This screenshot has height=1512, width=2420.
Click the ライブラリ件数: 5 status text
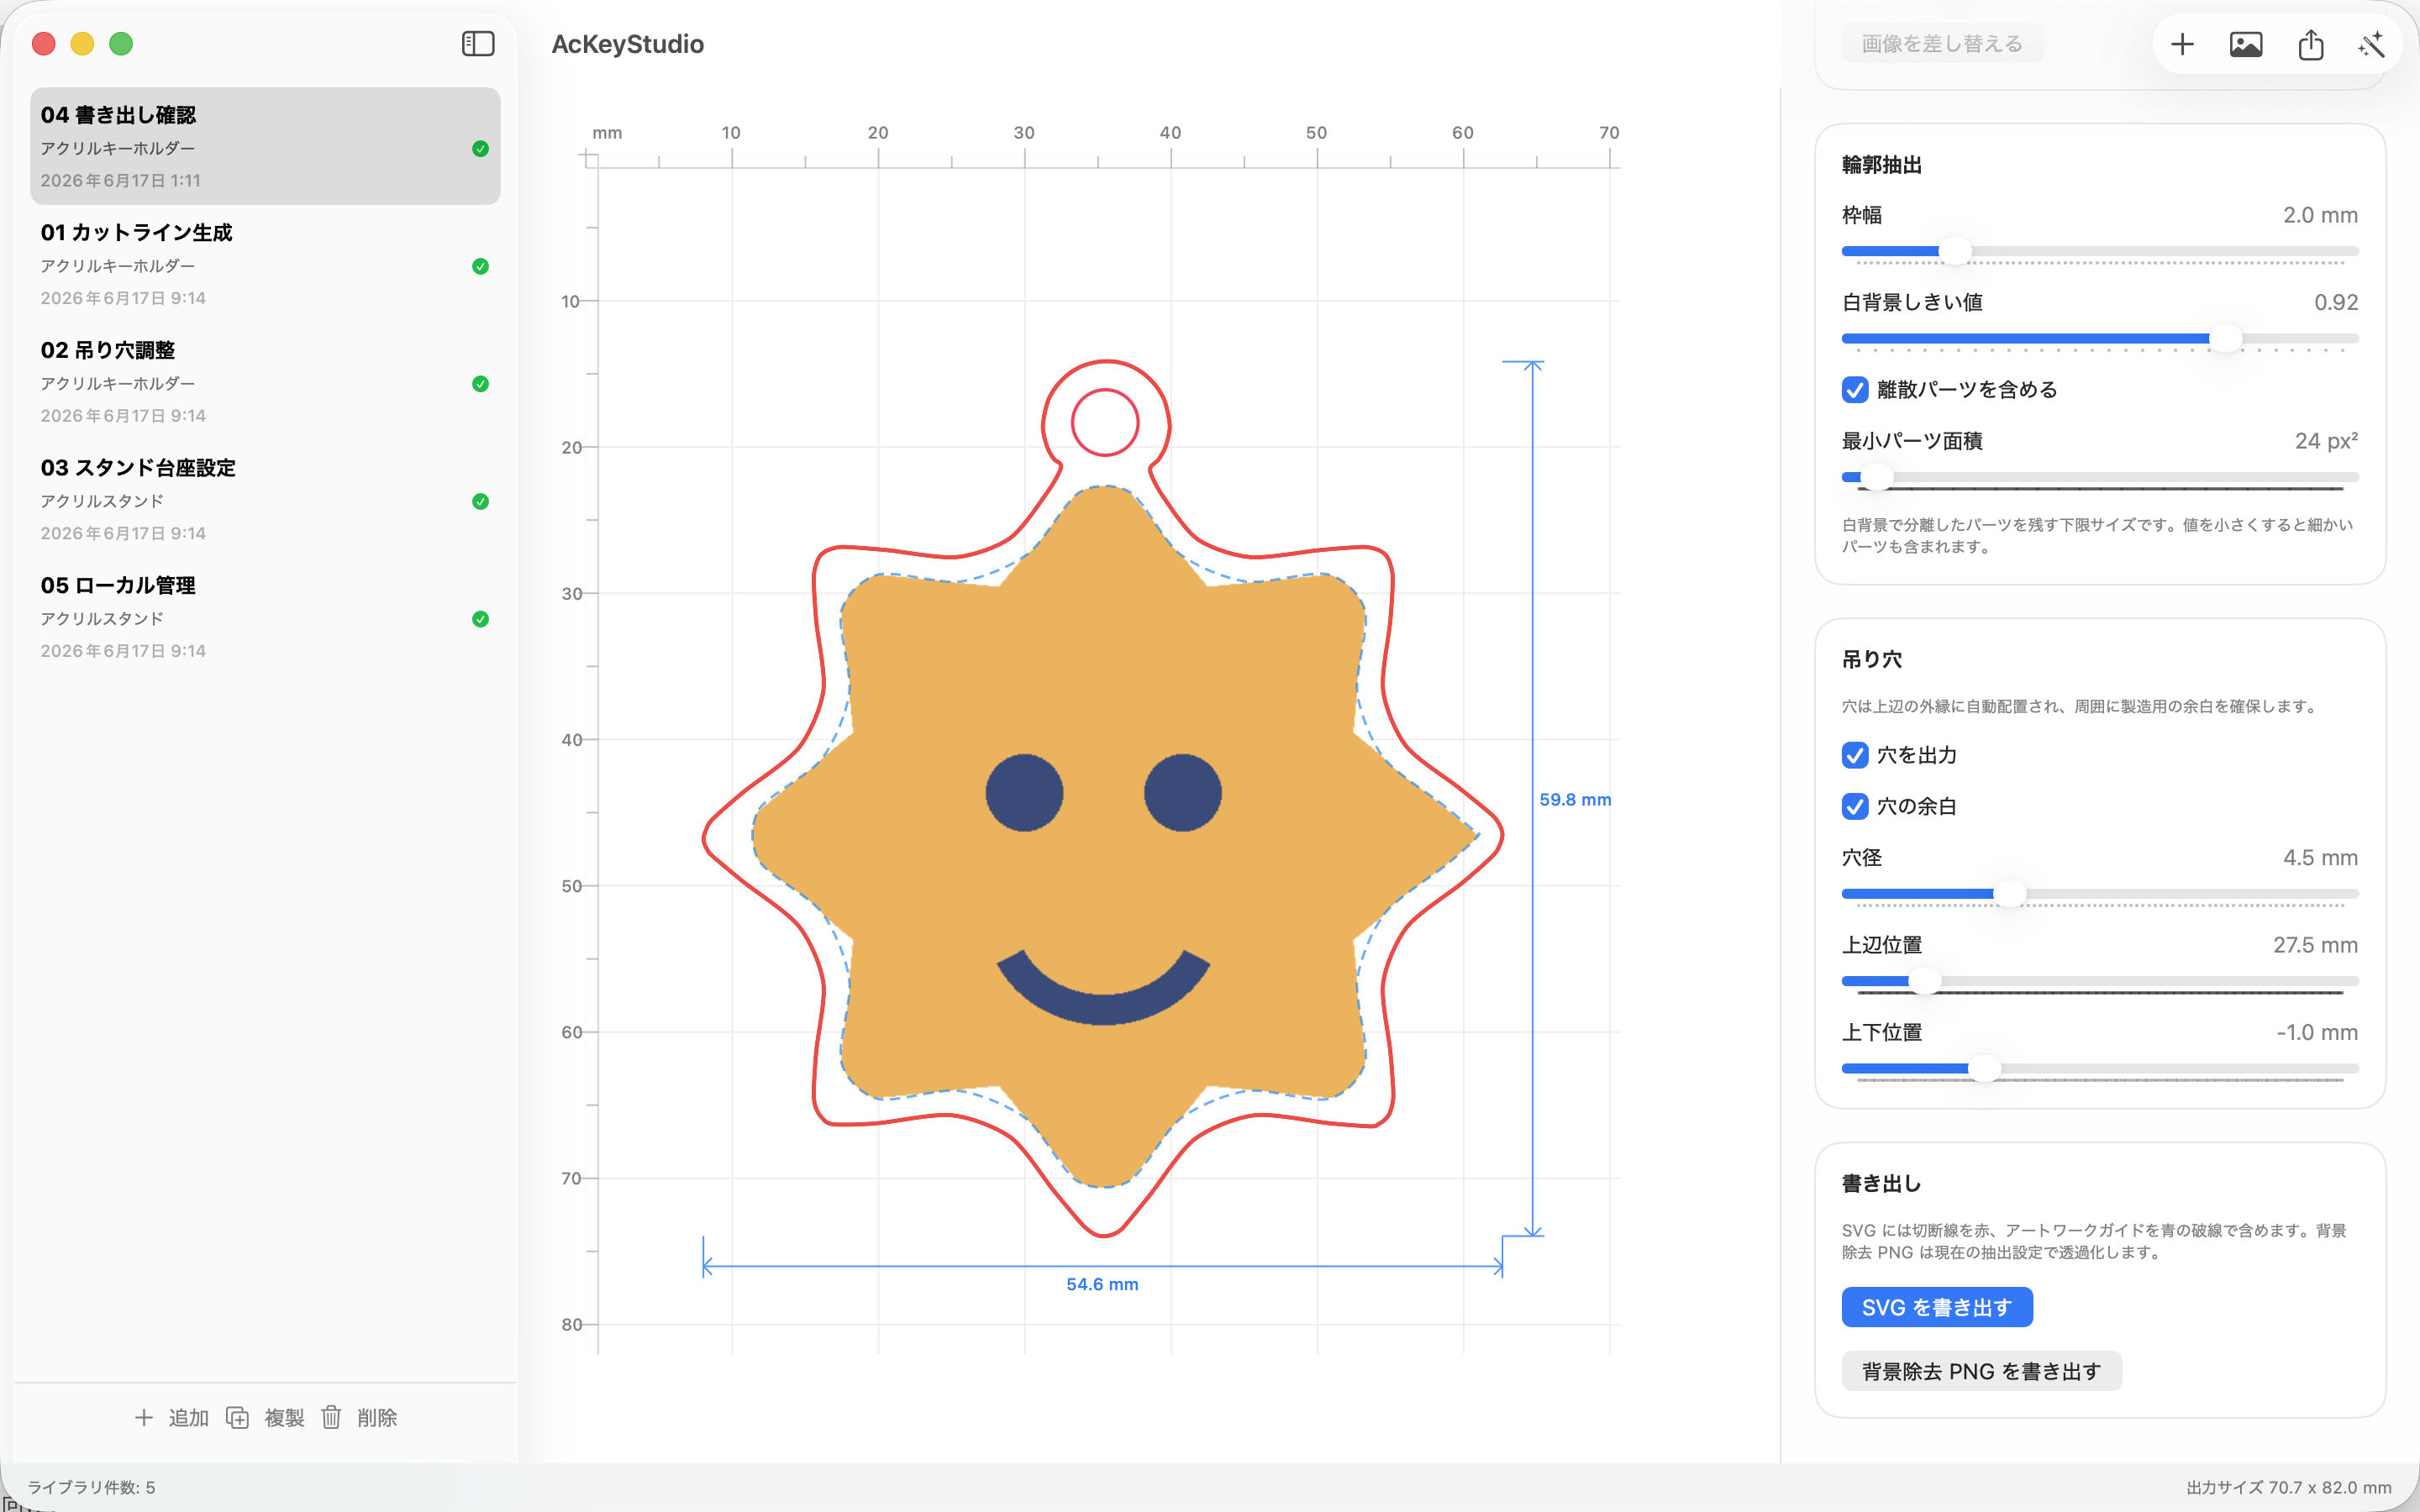tap(91, 1487)
